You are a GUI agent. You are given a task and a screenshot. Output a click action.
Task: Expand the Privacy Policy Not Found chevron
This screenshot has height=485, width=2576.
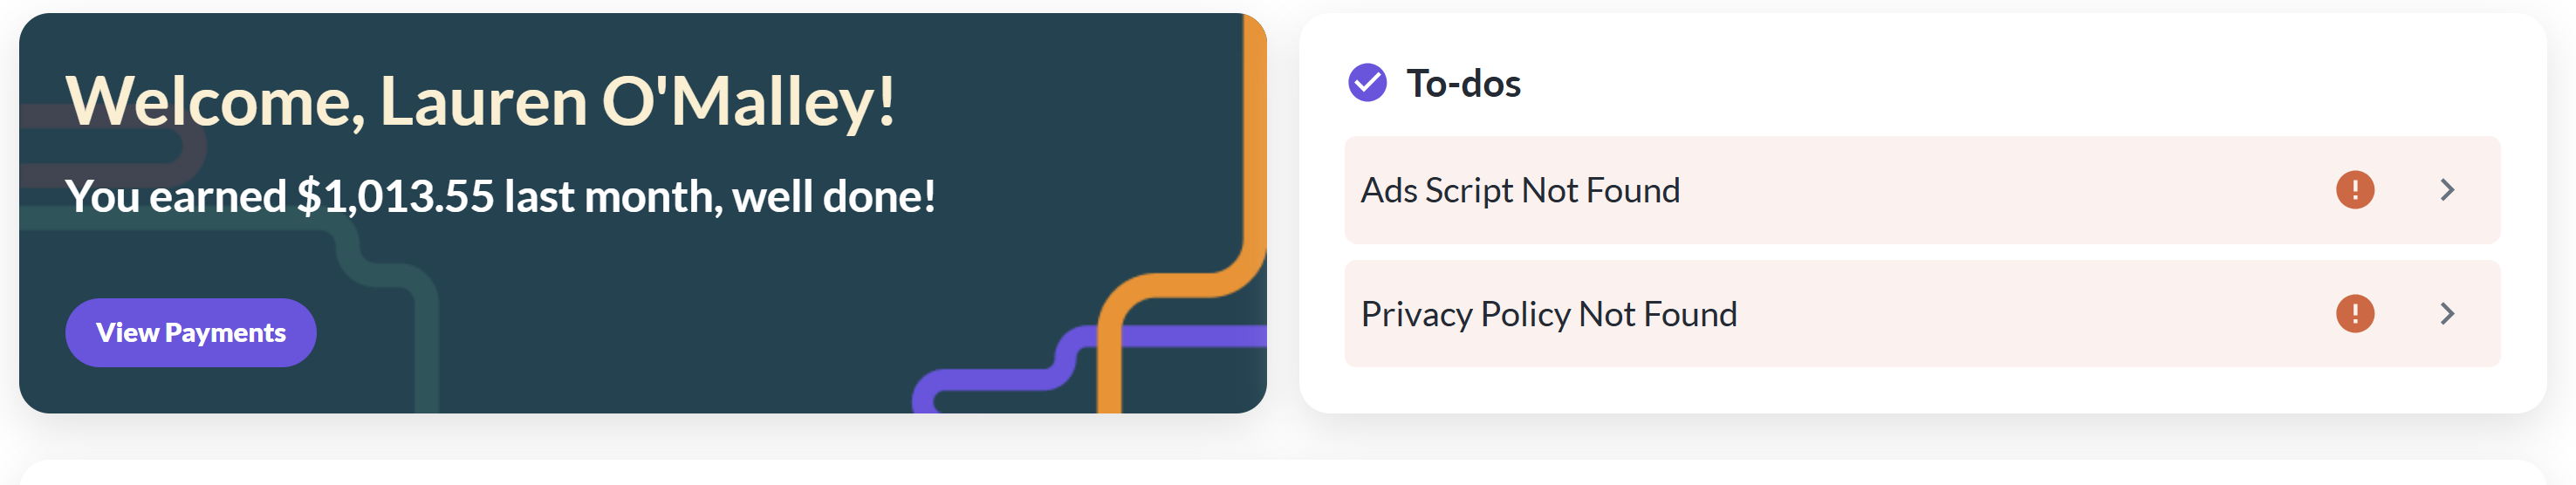coord(2446,314)
